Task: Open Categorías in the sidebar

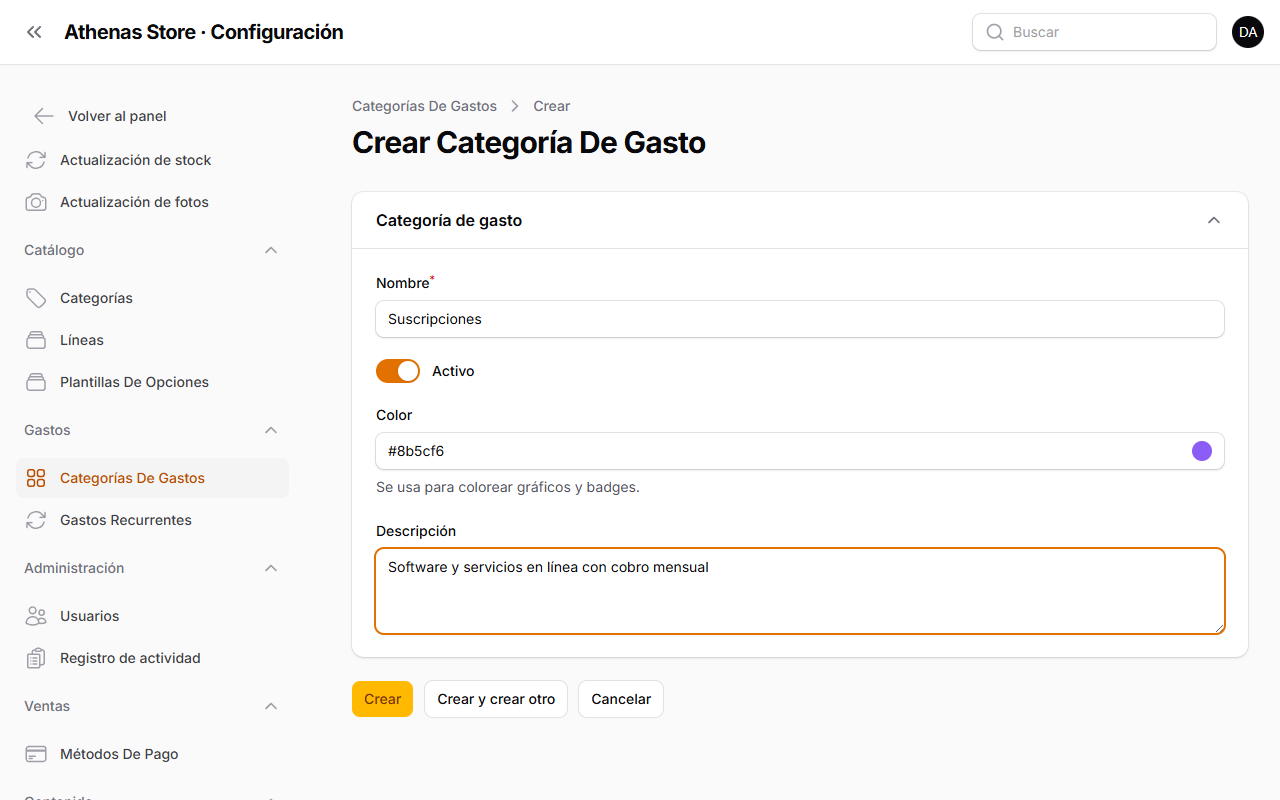Action: tap(152, 298)
